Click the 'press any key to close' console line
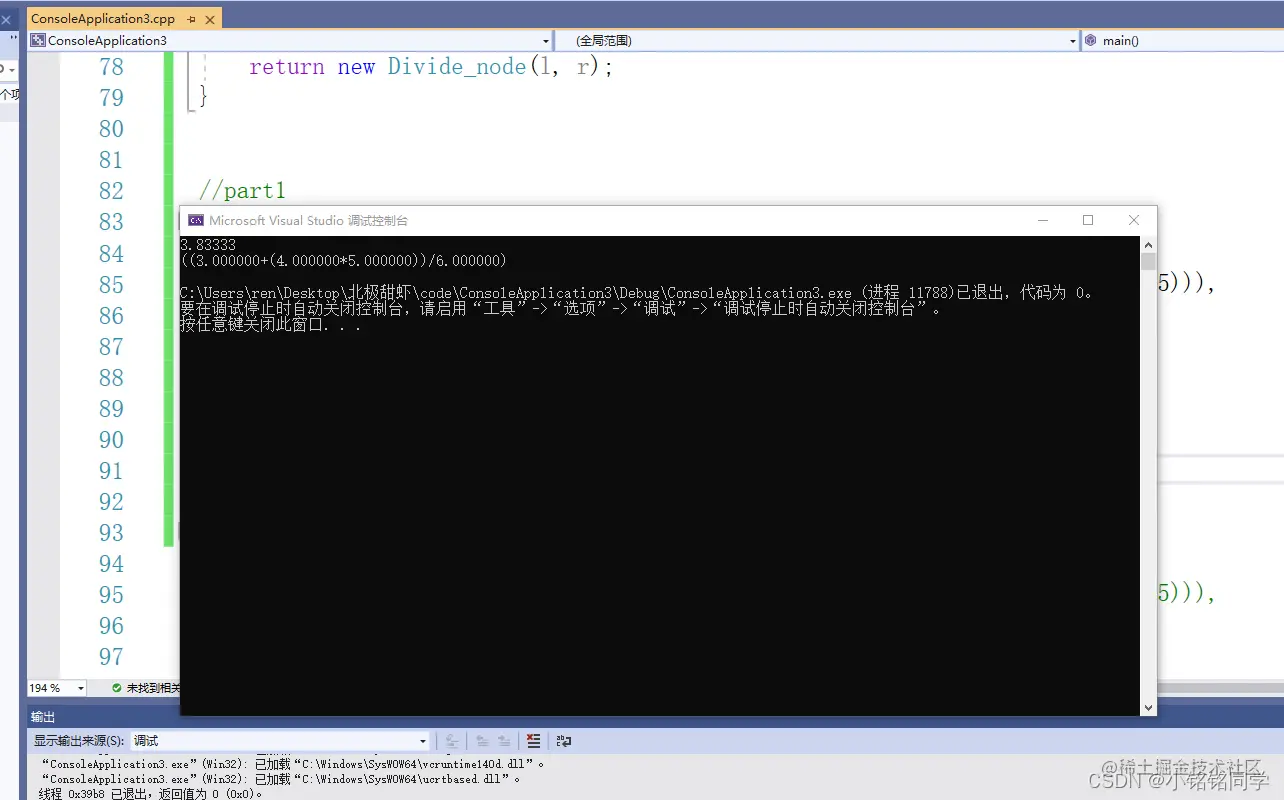 tap(270, 325)
